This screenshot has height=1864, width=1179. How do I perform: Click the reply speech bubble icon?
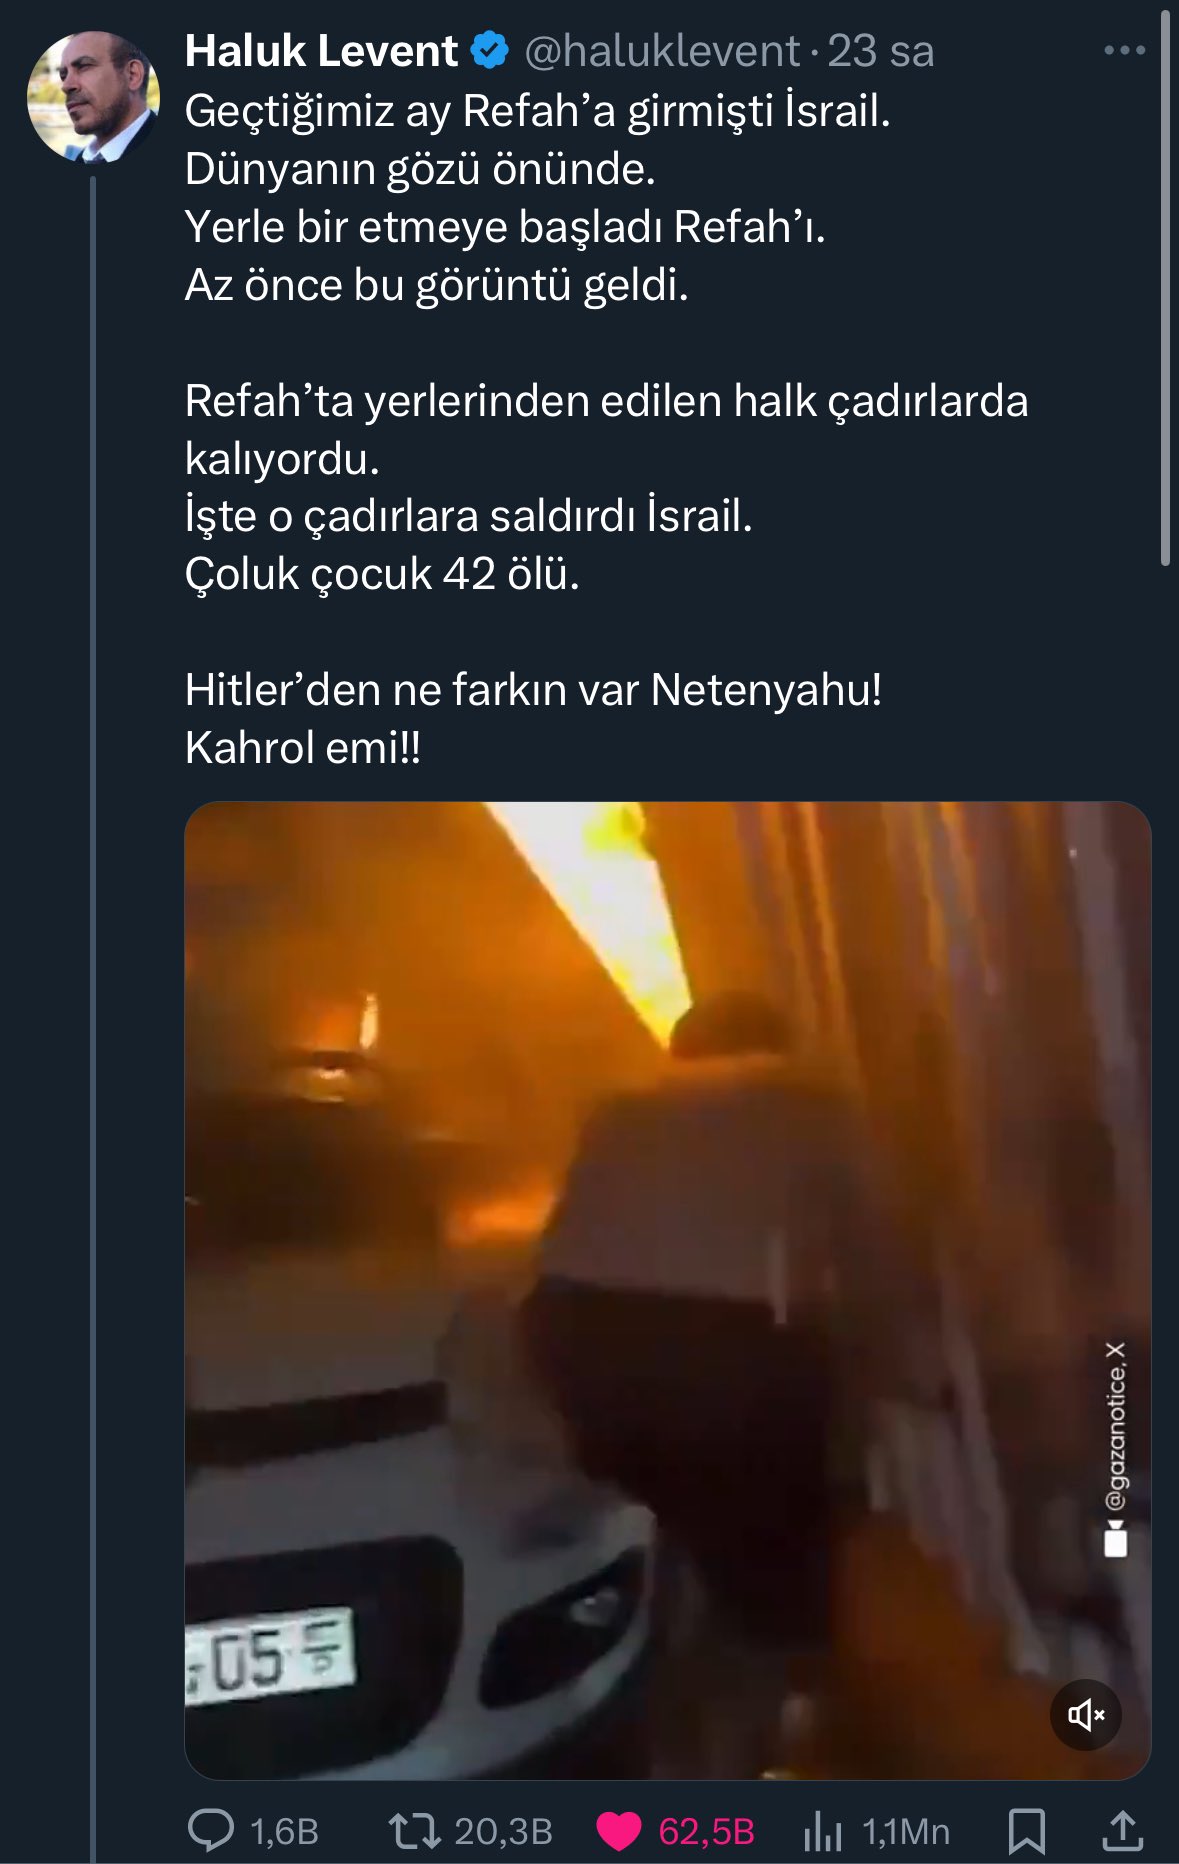(x=211, y=1830)
